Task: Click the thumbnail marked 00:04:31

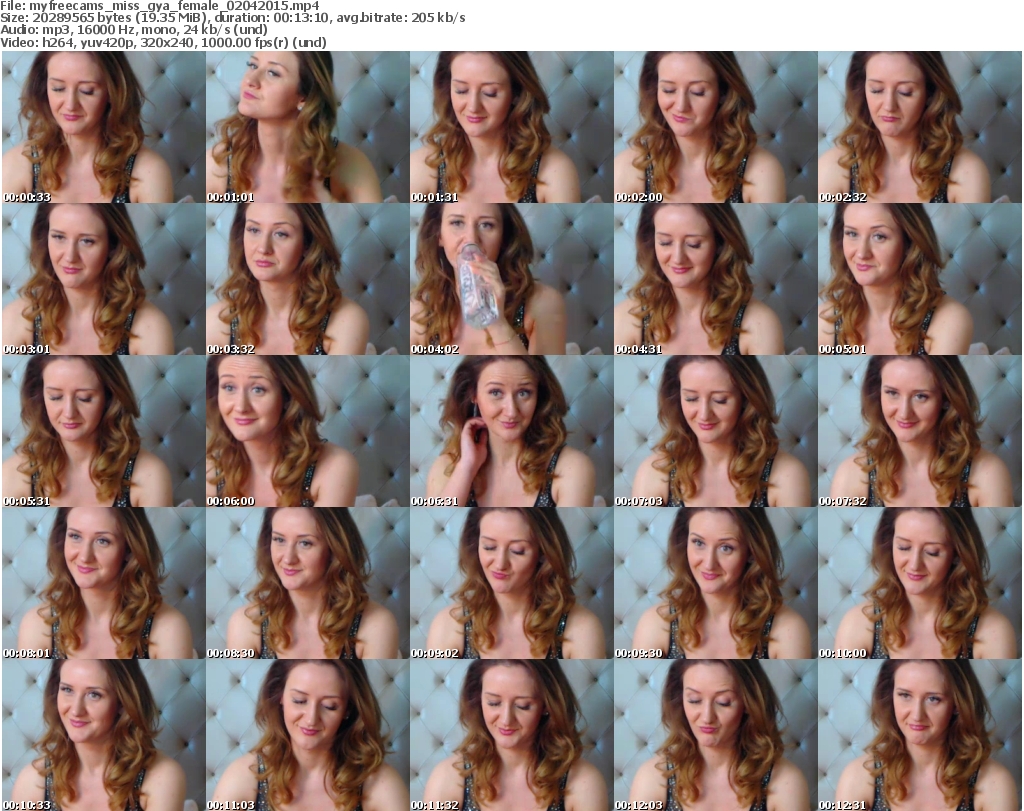Action: [715, 279]
